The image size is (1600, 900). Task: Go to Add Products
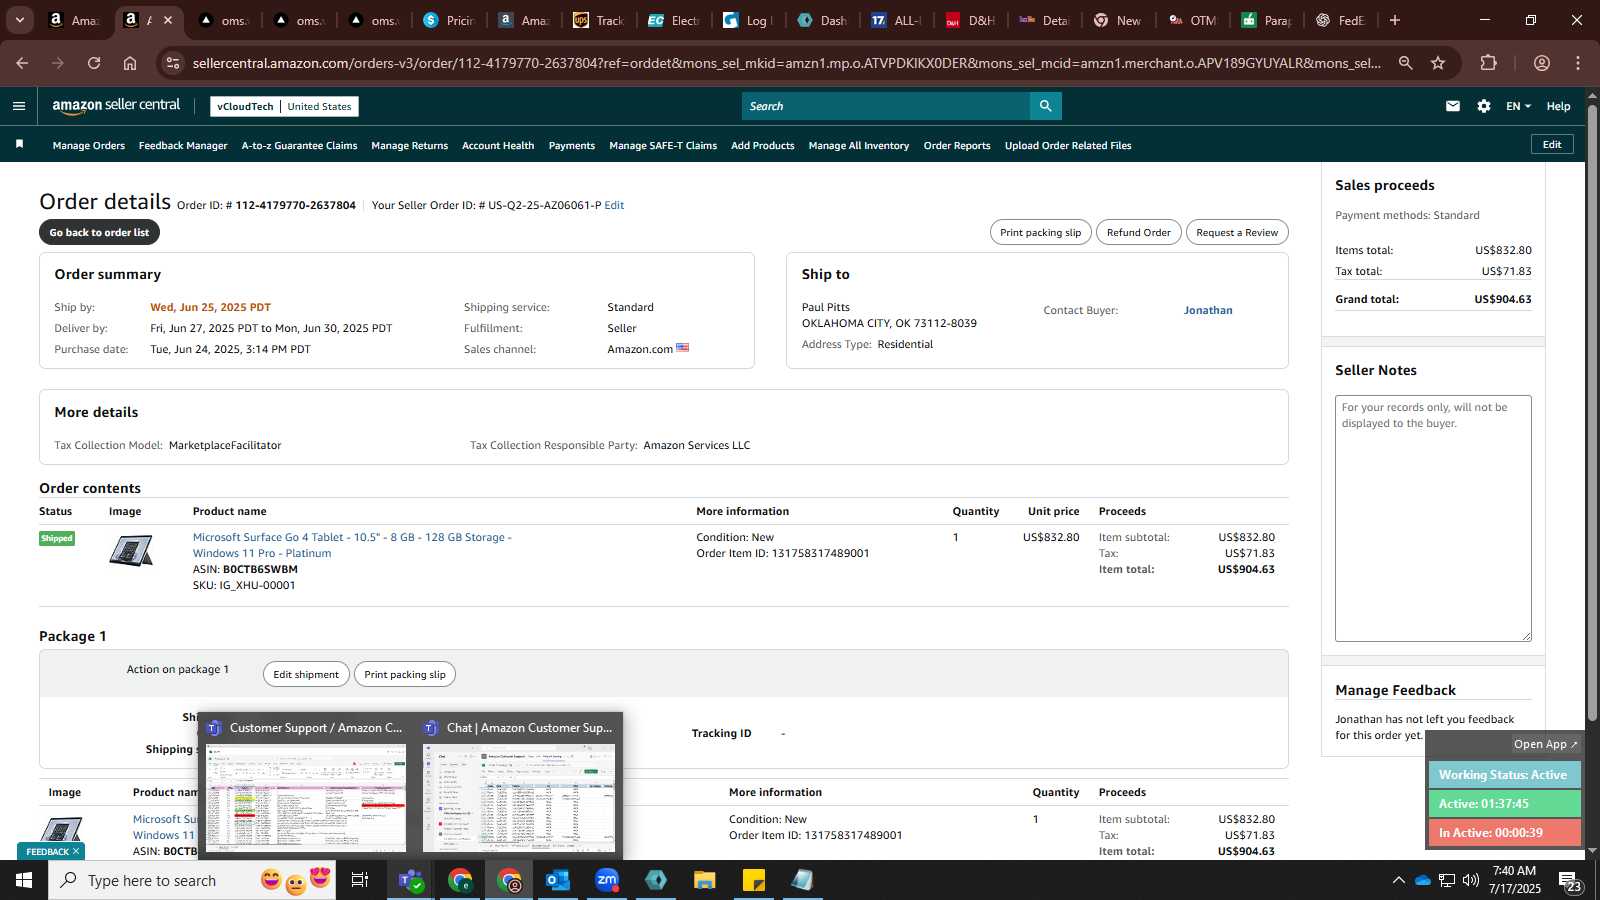coord(762,145)
